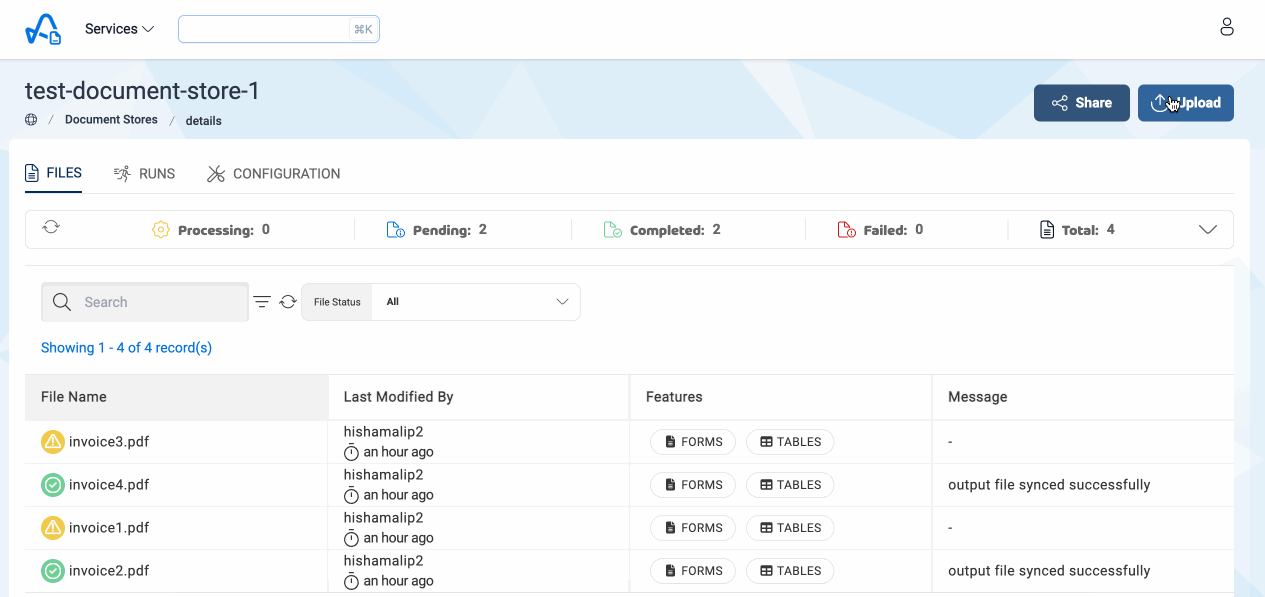Click the details breadcrumb item
This screenshot has height=597, width=1265.
tap(204, 121)
